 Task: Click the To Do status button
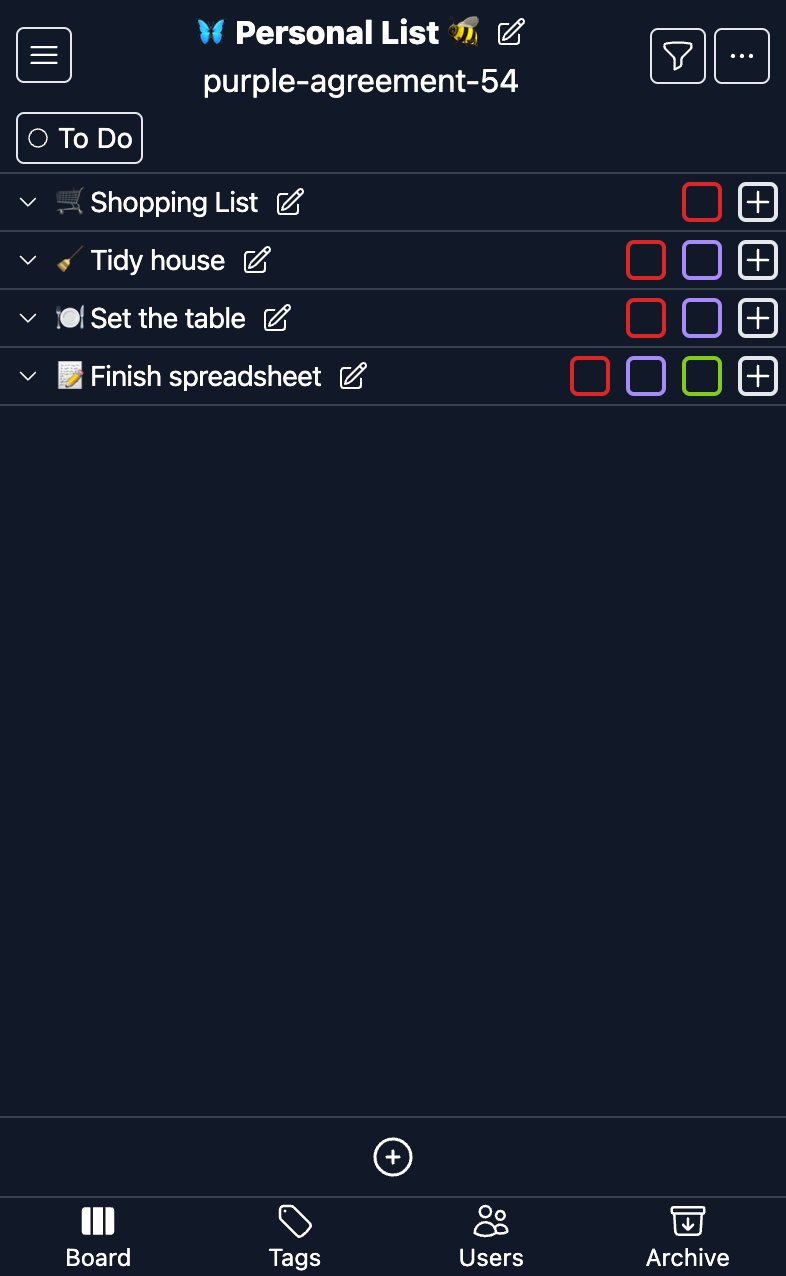point(80,138)
